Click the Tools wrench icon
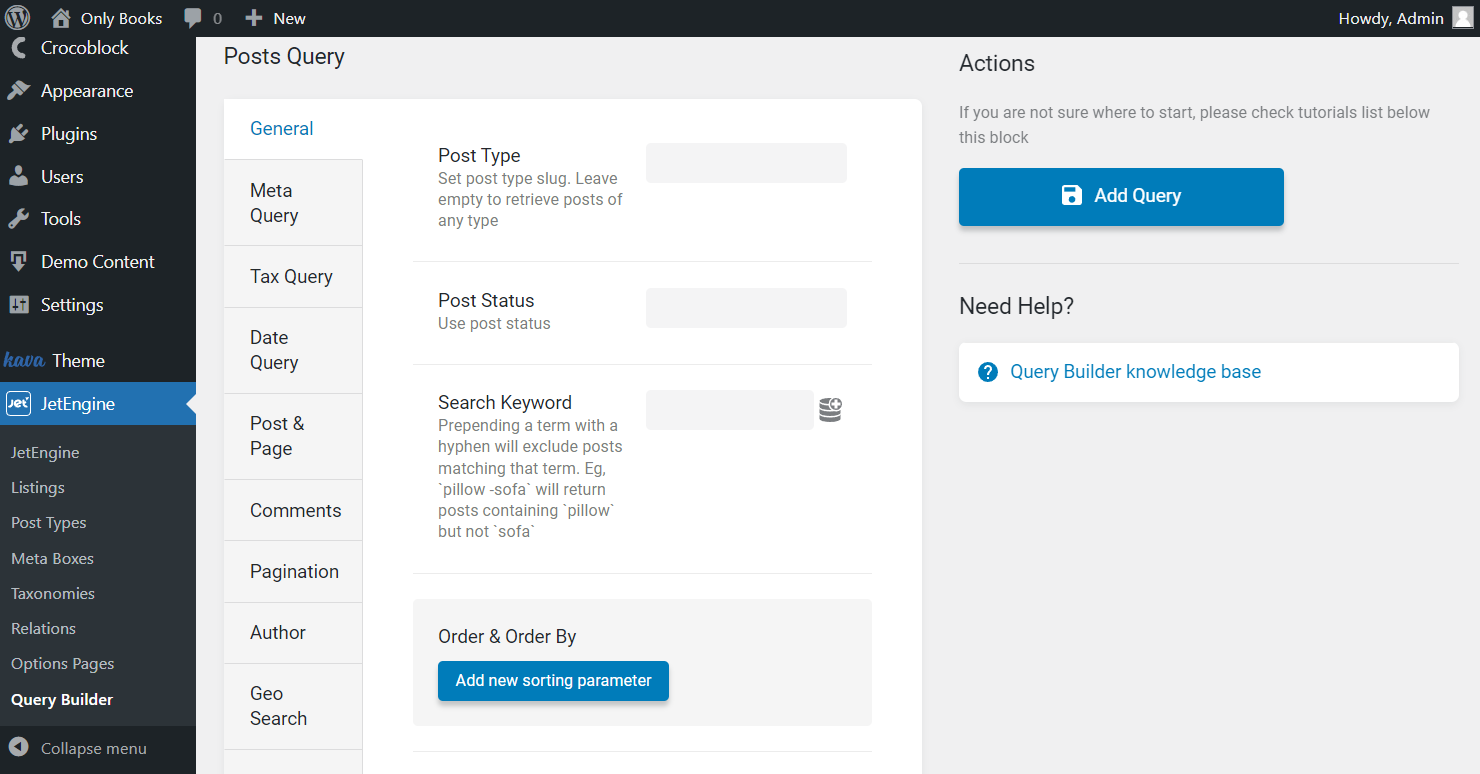The width and height of the screenshot is (1480, 774). coord(18,219)
